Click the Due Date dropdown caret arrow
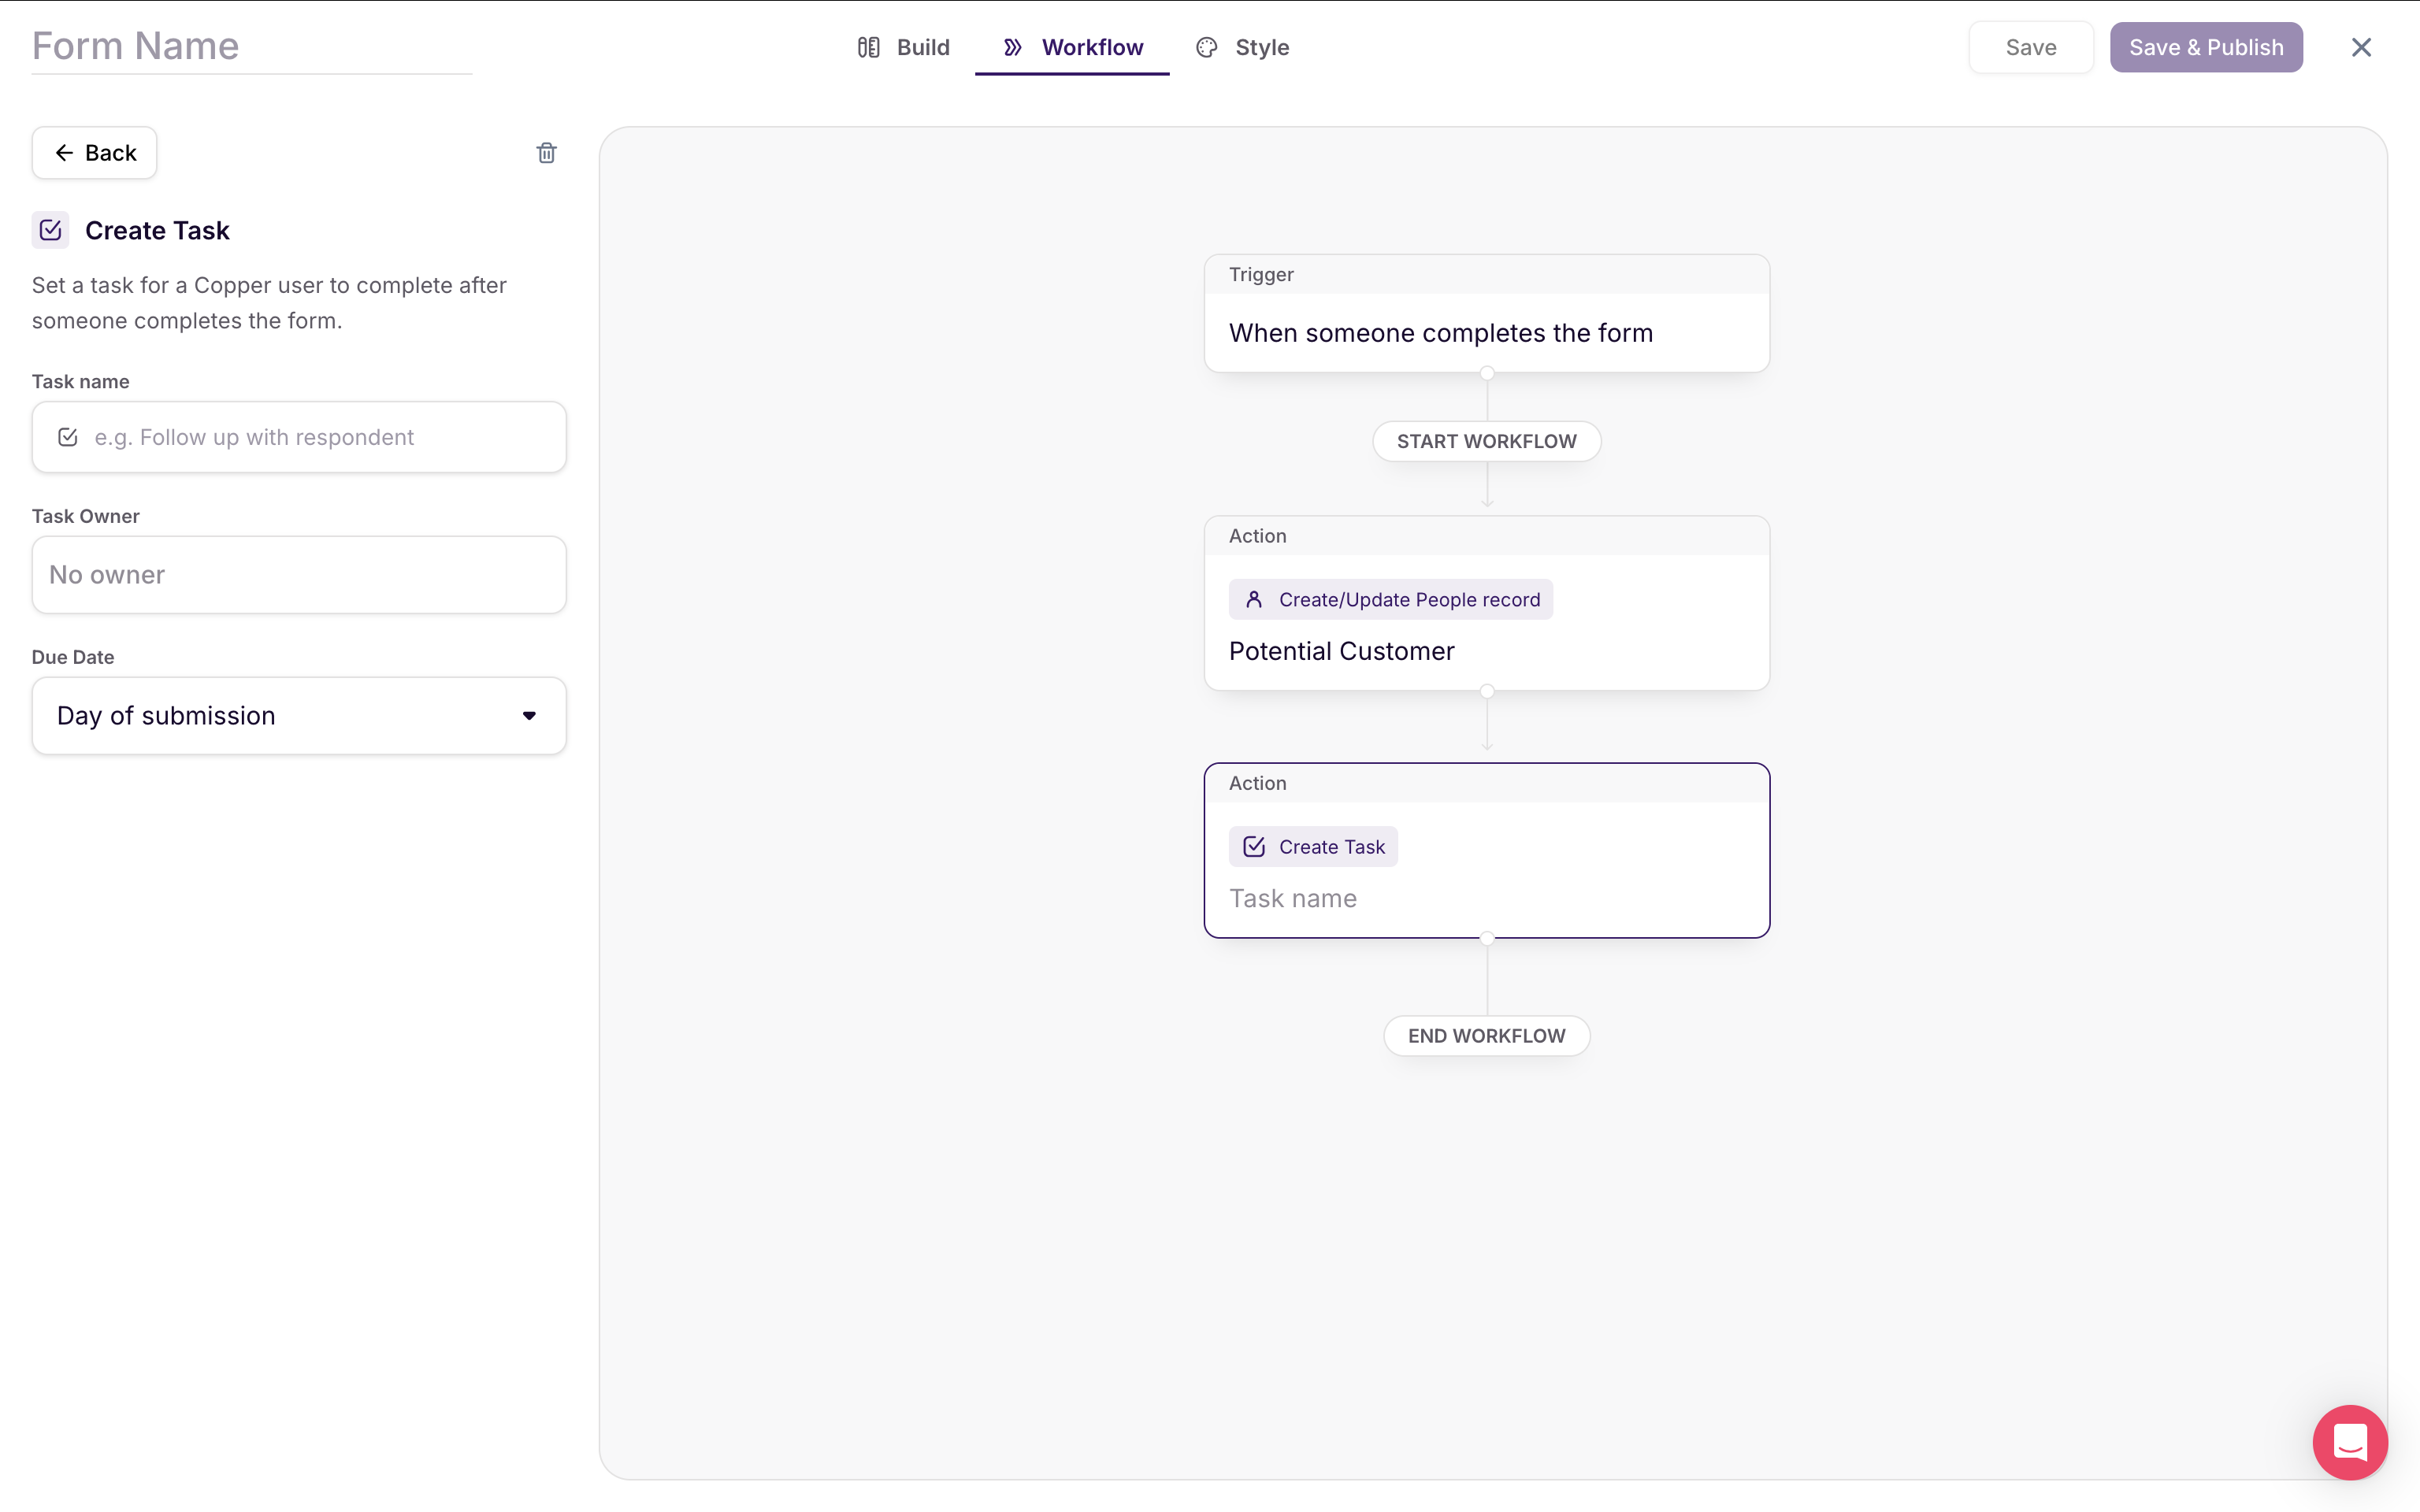2420x1512 pixels. (529, 716)
